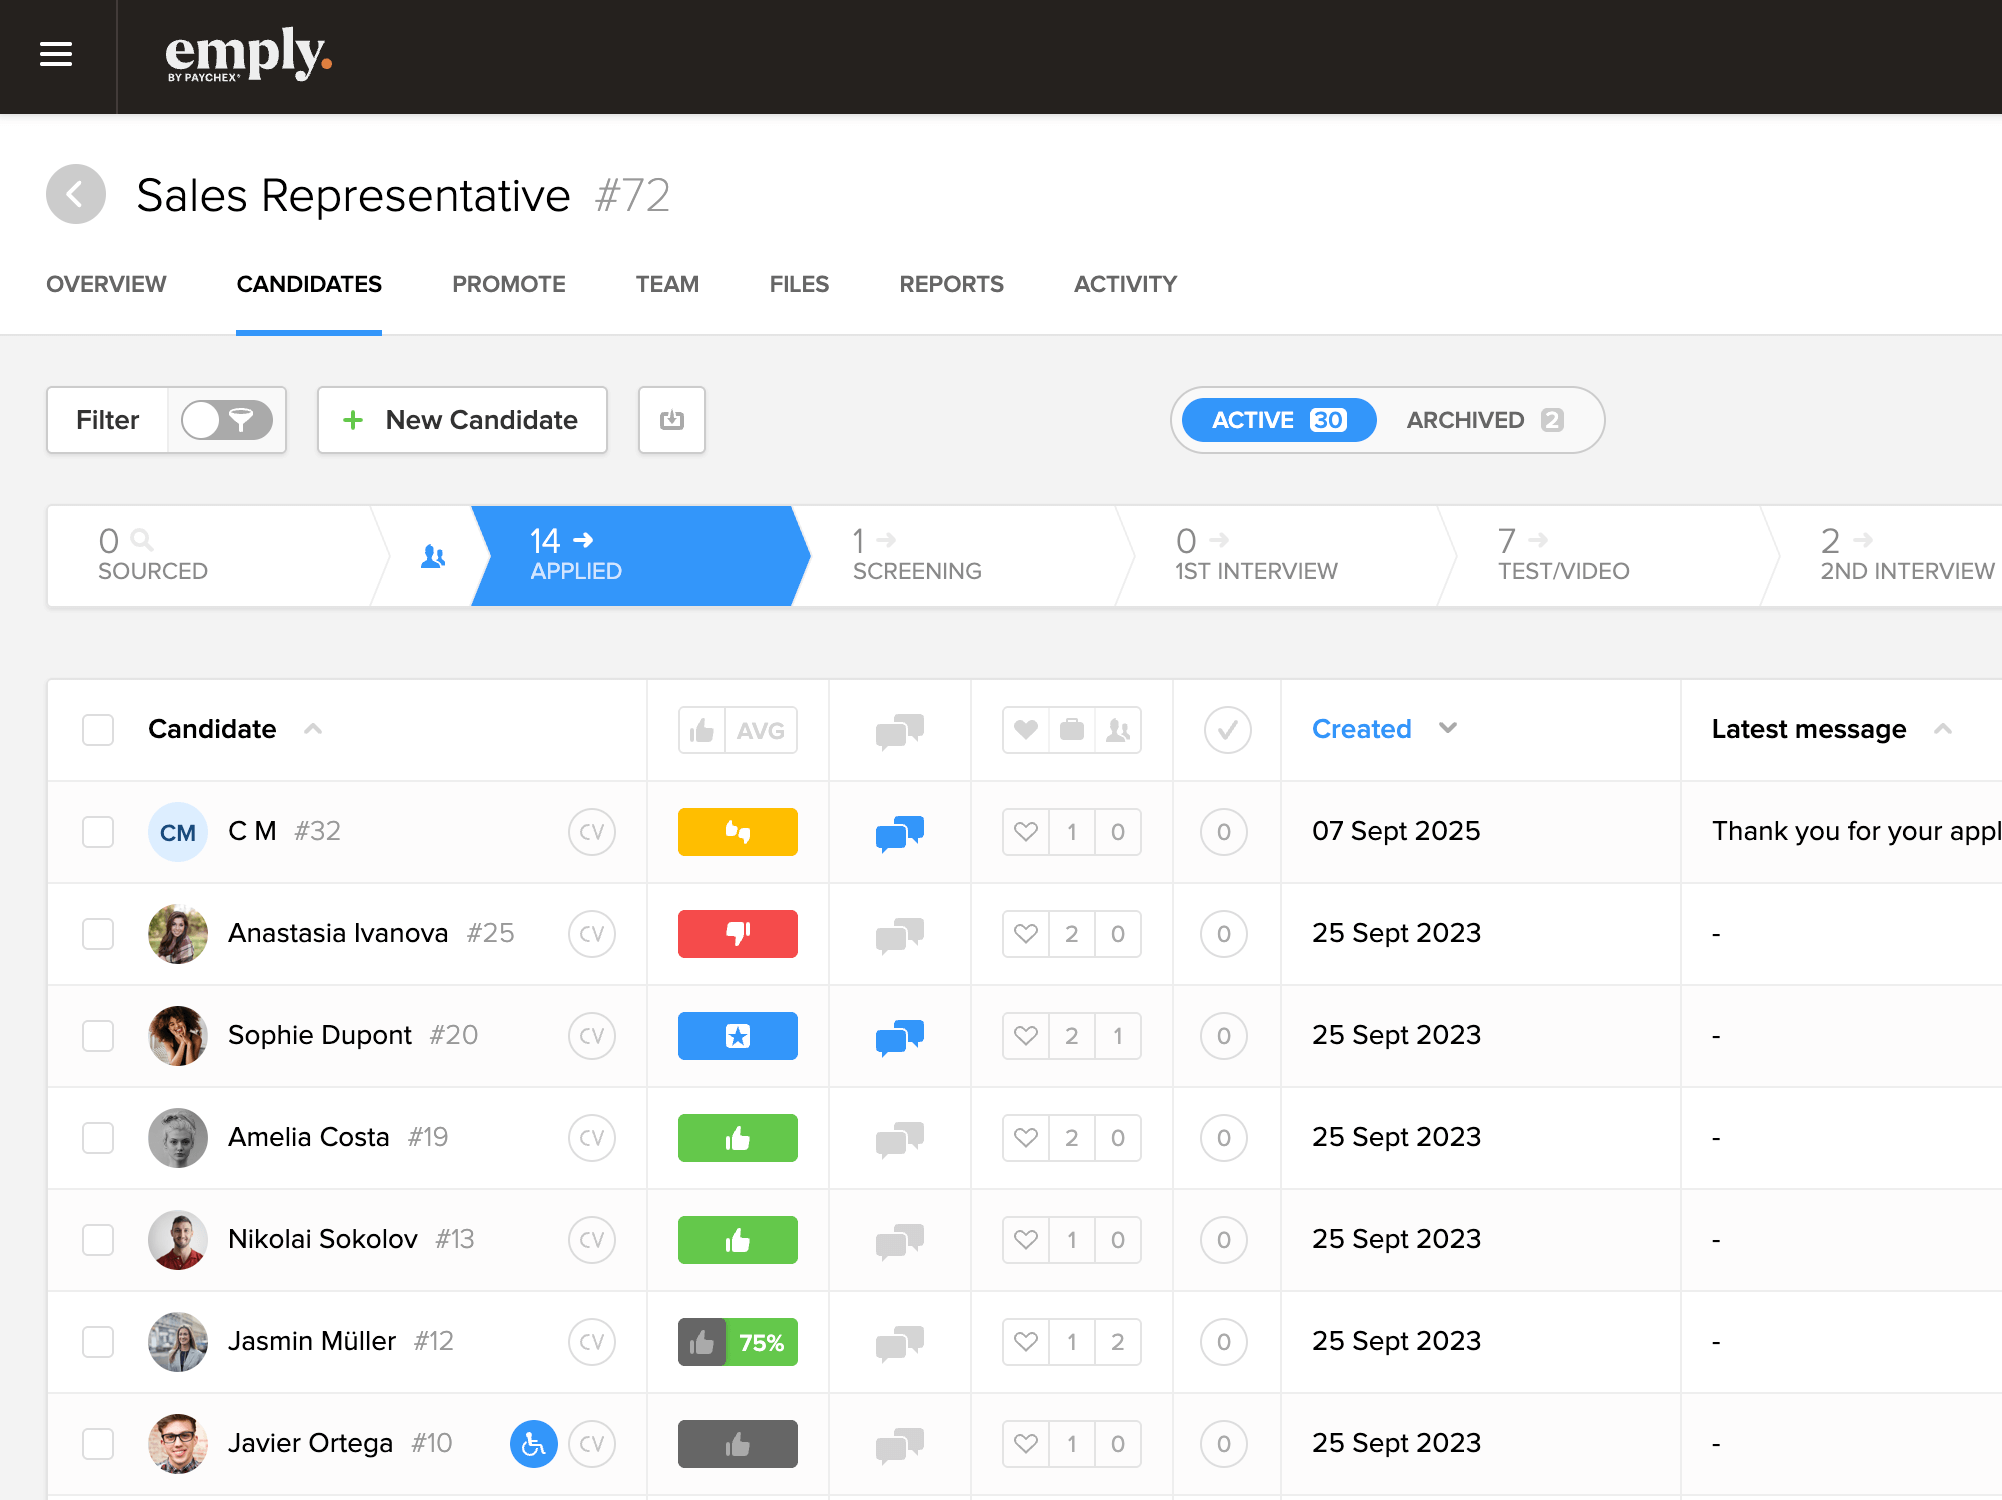Click Jasmin Müller's 75% rating bar
Viewport: 2002px width, 1500px height.
(738, 1342)
